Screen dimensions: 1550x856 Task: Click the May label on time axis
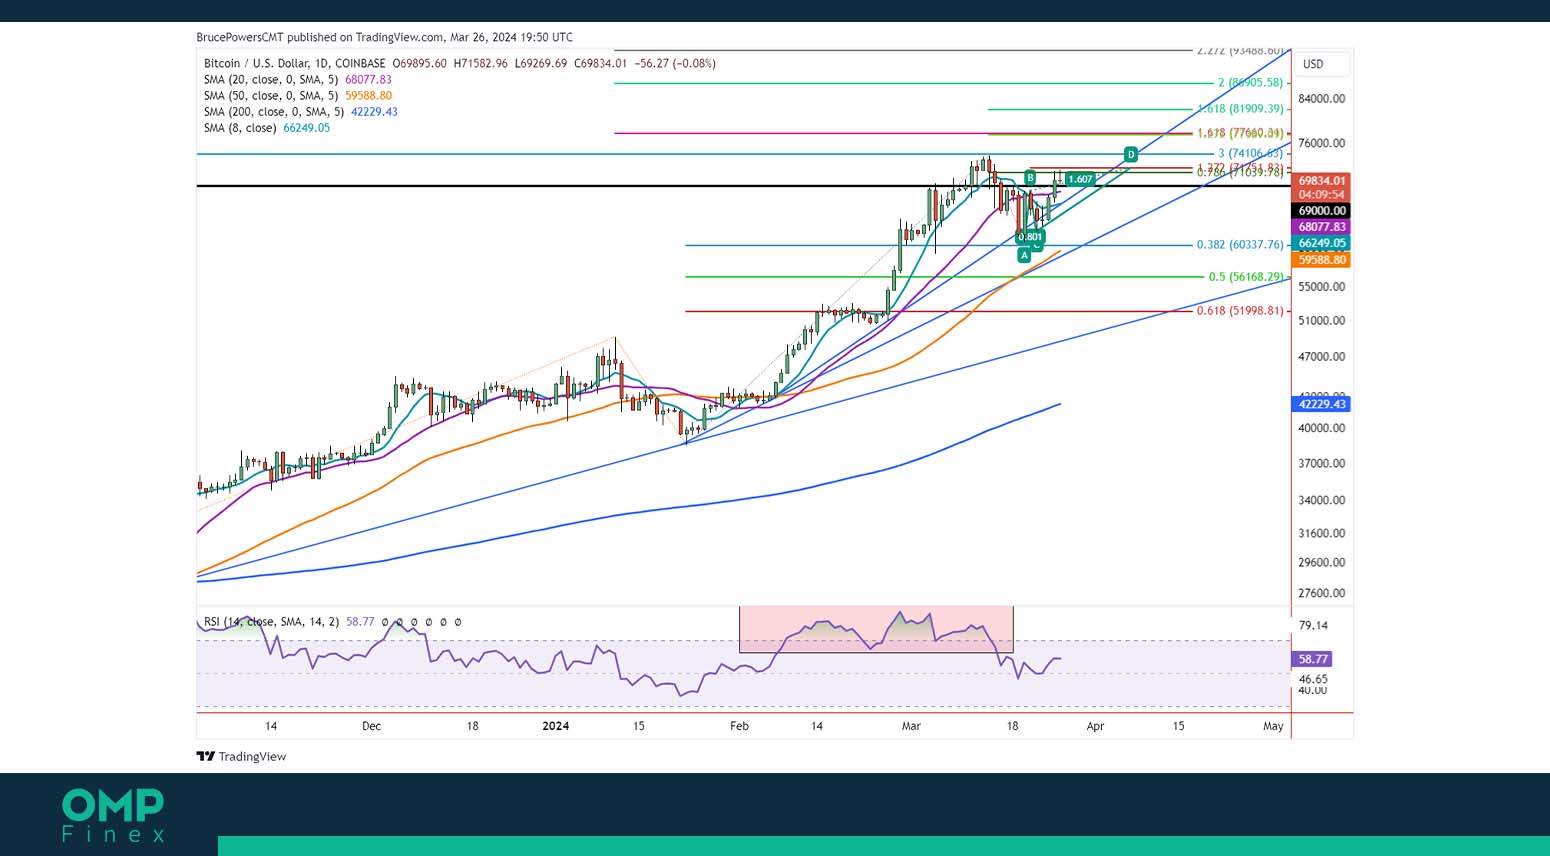tap(1273, 726)
